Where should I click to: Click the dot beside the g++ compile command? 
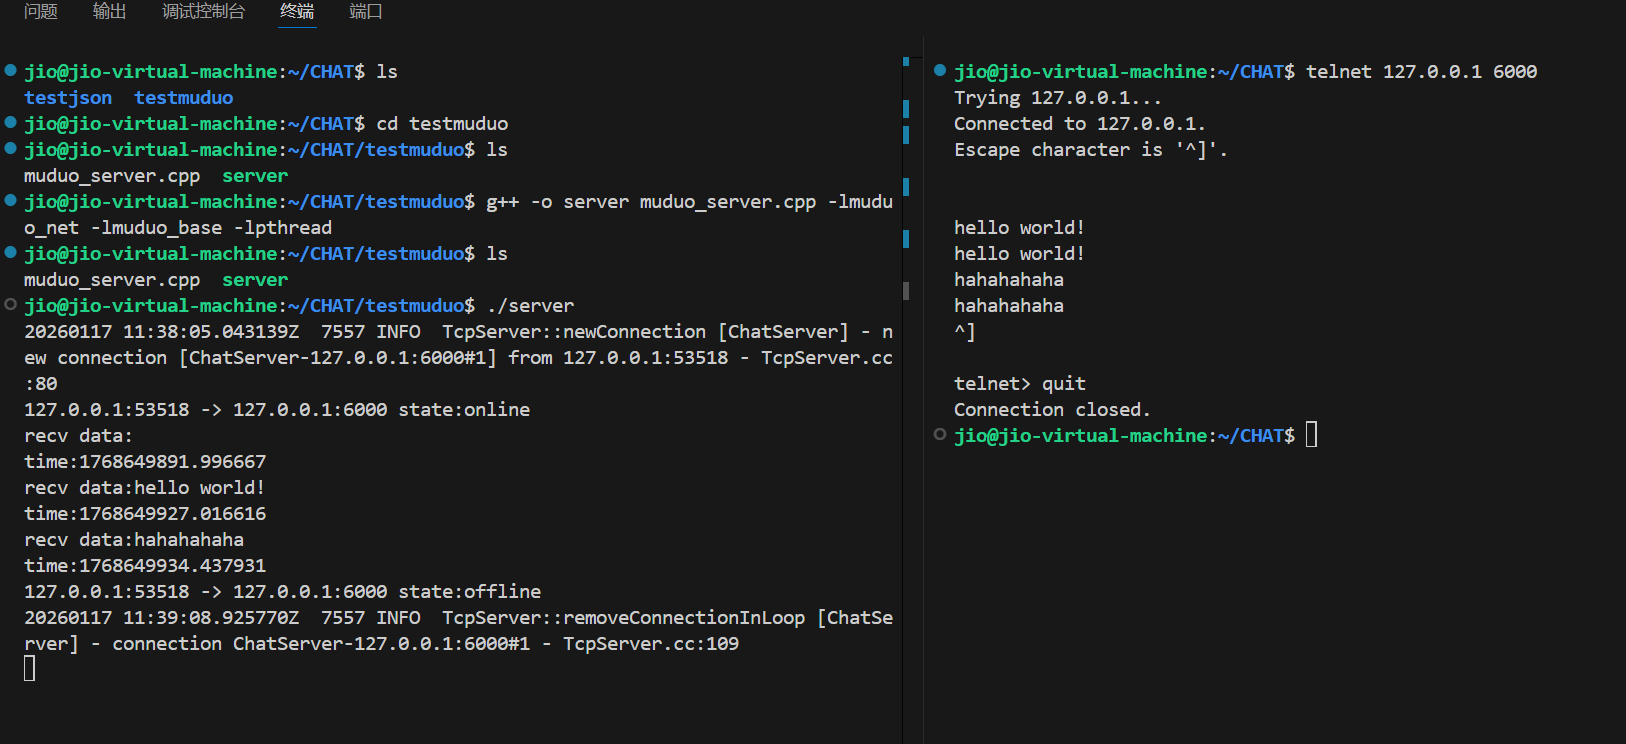pos(10,200)
